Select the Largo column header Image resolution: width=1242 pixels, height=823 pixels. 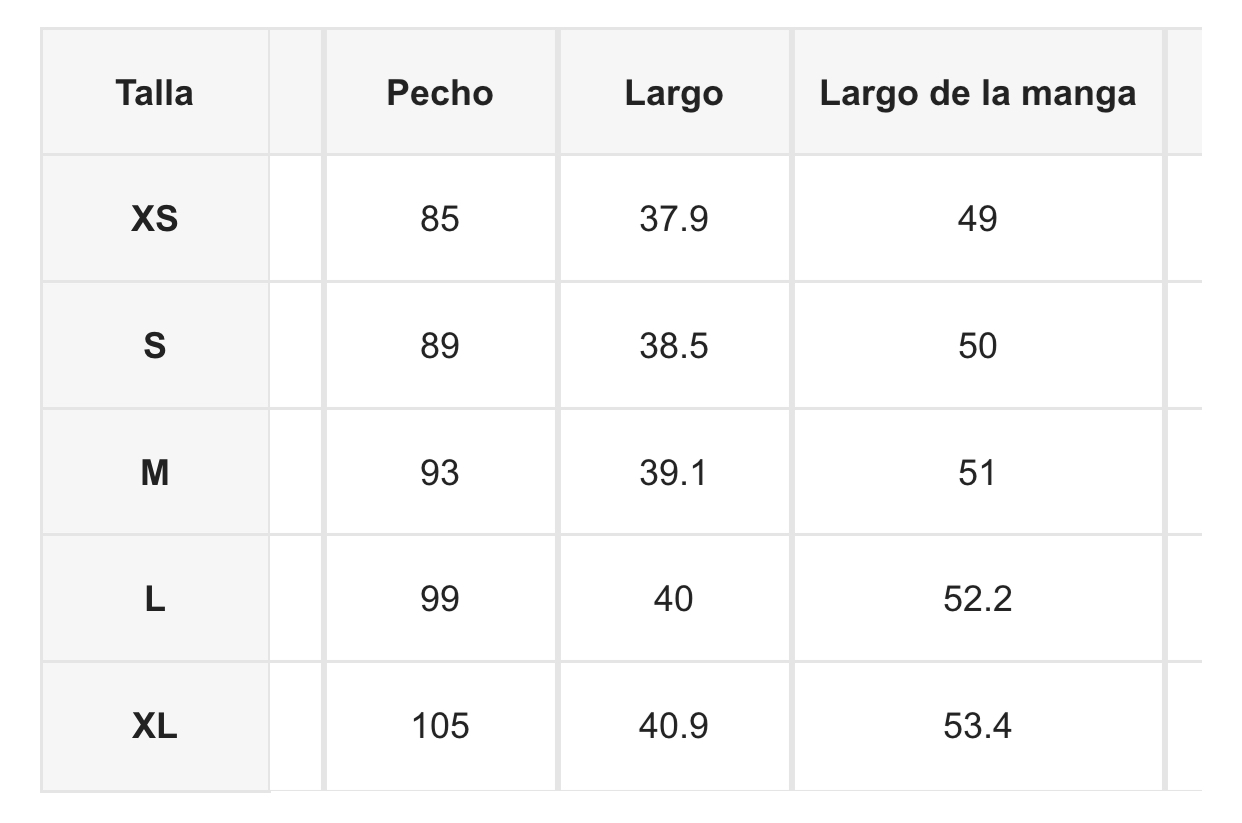coord(674,93)
